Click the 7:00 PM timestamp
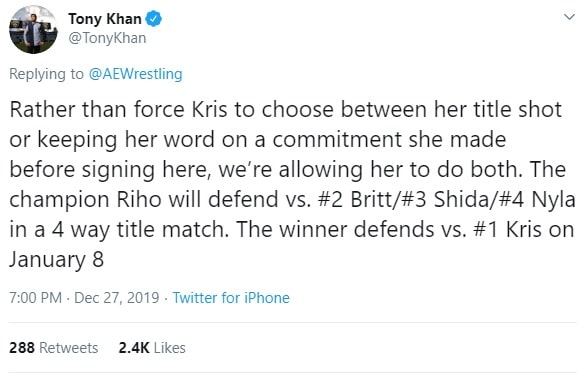Screen dimensions: 584x376 (x=35, y=298)
